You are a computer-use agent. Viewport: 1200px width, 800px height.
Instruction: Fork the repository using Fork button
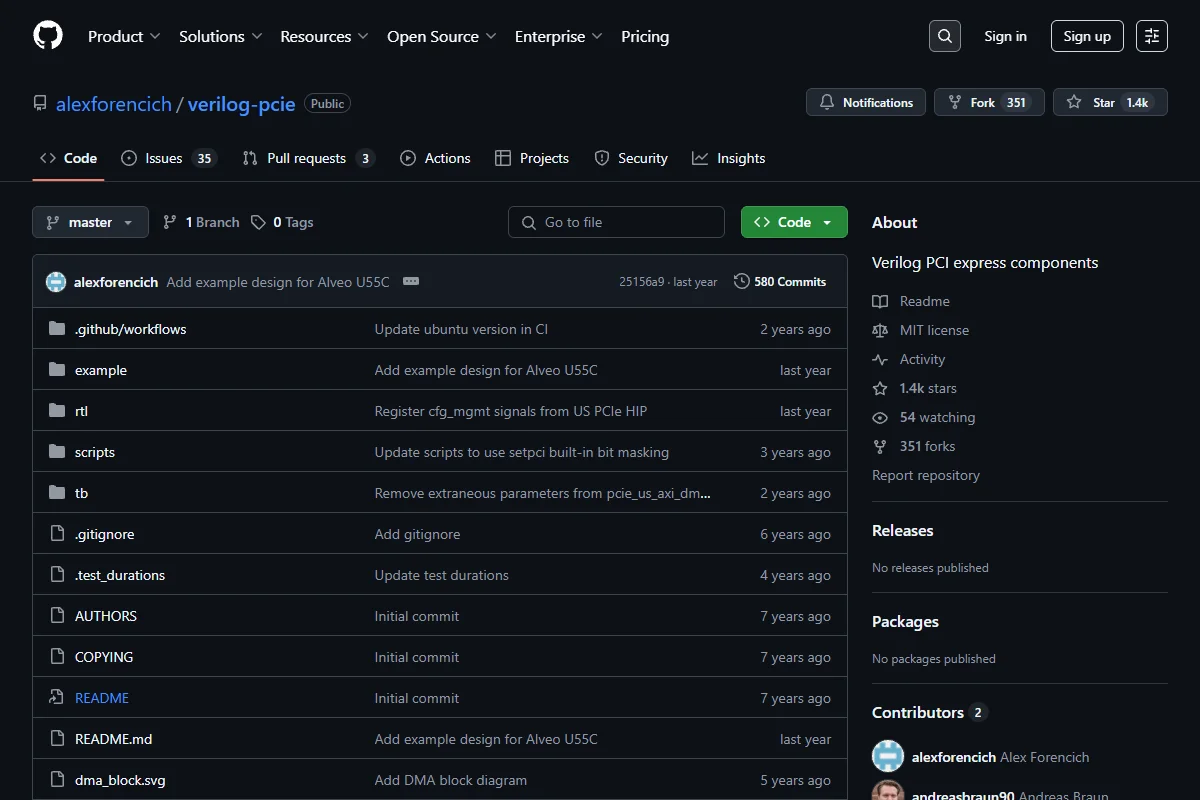989,102
